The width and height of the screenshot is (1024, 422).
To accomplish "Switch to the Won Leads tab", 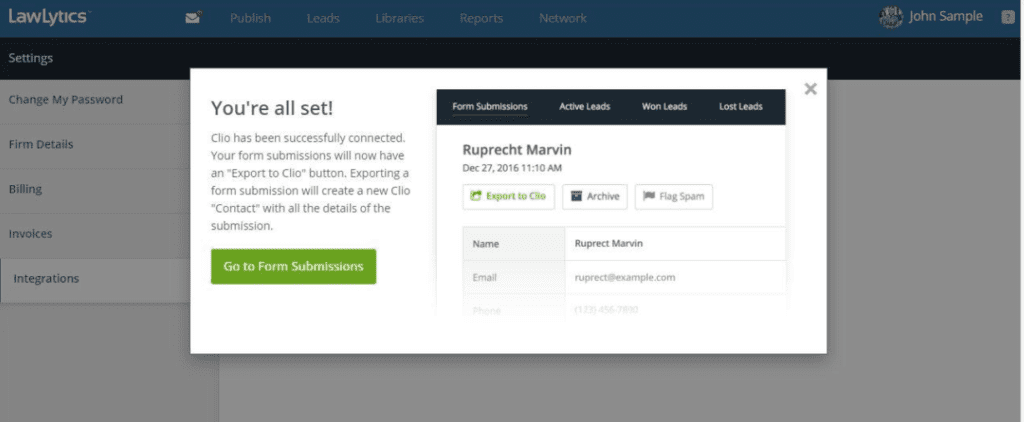I will pyautogui.click(x=664, y=106).
